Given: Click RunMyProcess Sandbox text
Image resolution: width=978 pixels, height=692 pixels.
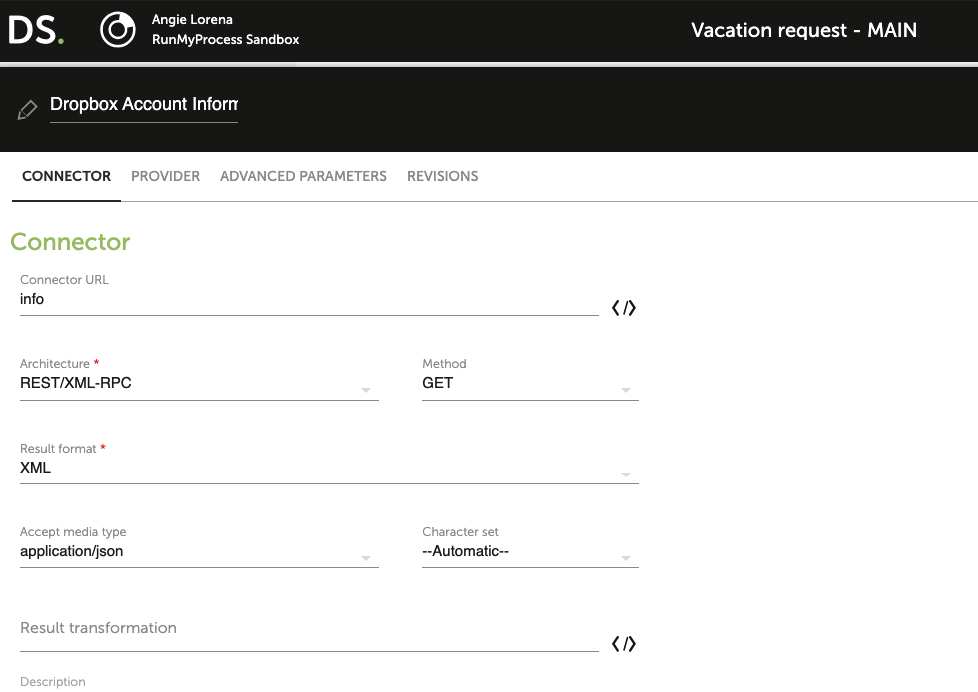Looking at the screenshot, I should [225, 39].
